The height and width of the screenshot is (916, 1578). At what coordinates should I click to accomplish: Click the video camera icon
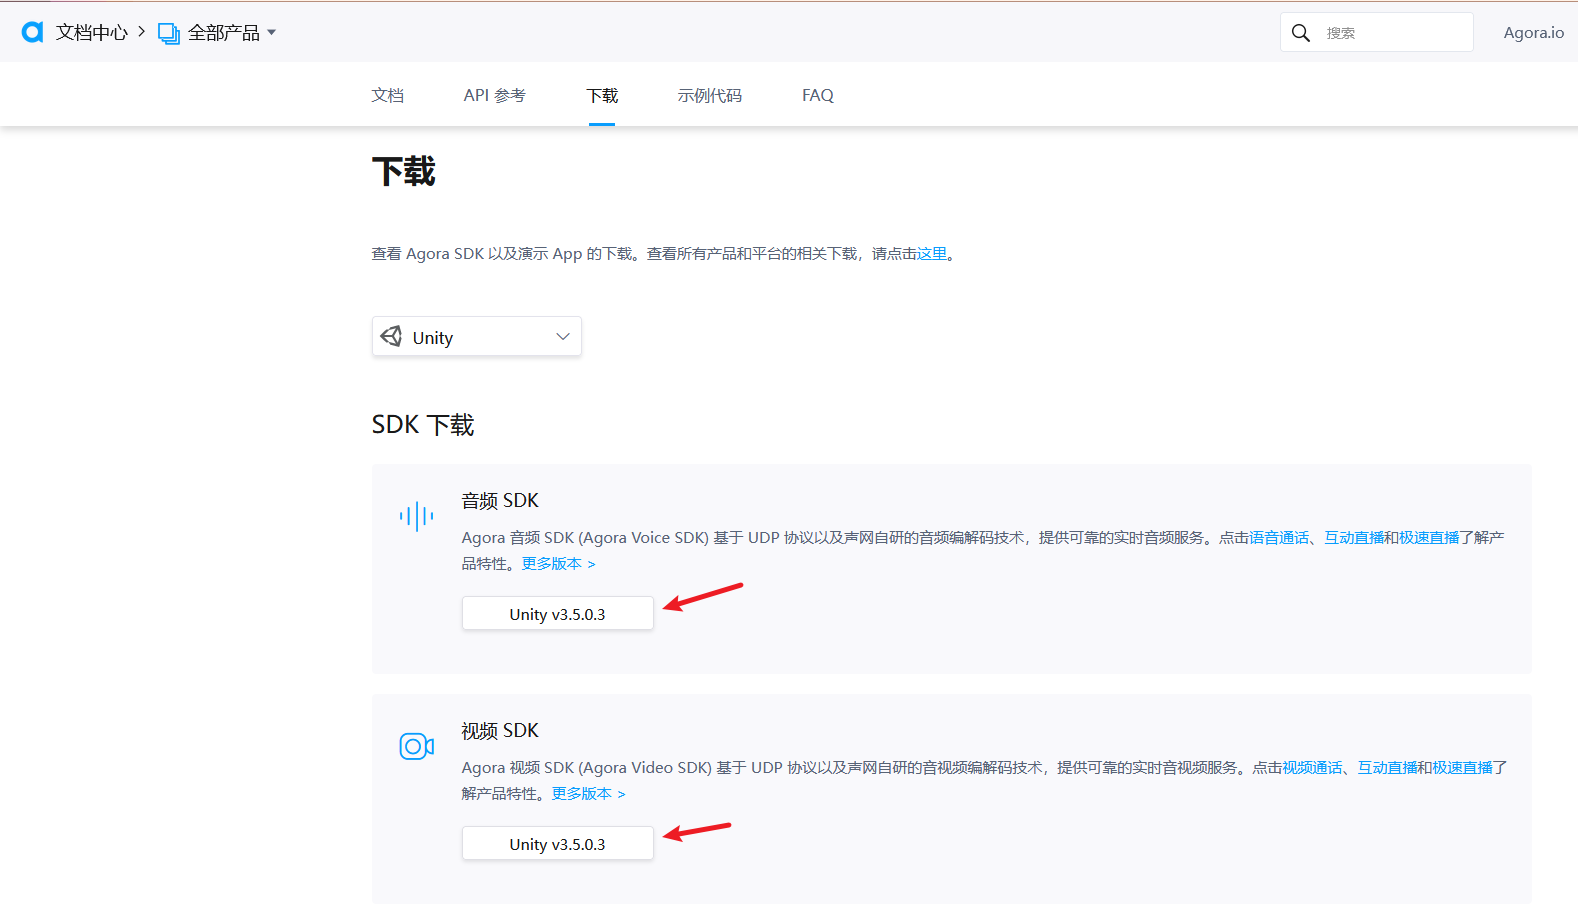coord(416,746)
